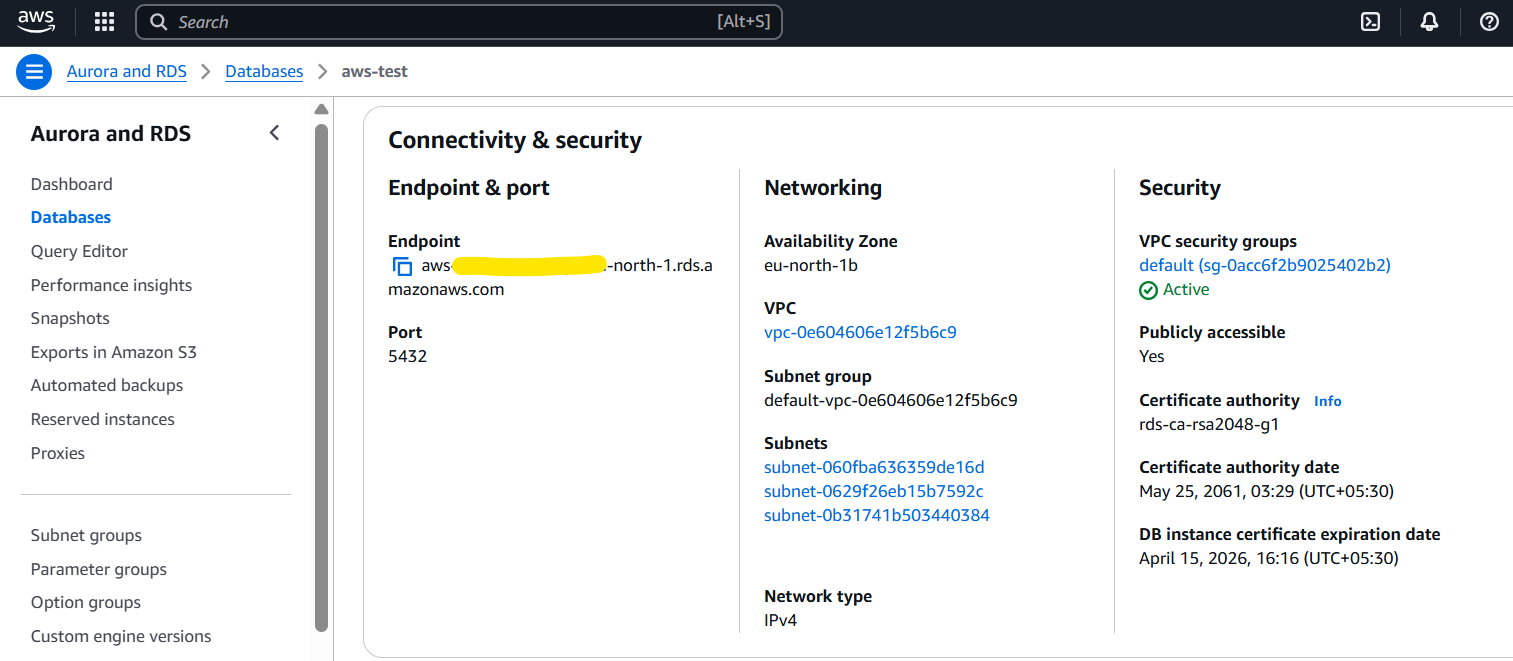Click the sidebar scroll up arrow

pyautogui.click(x=321, y=109)
